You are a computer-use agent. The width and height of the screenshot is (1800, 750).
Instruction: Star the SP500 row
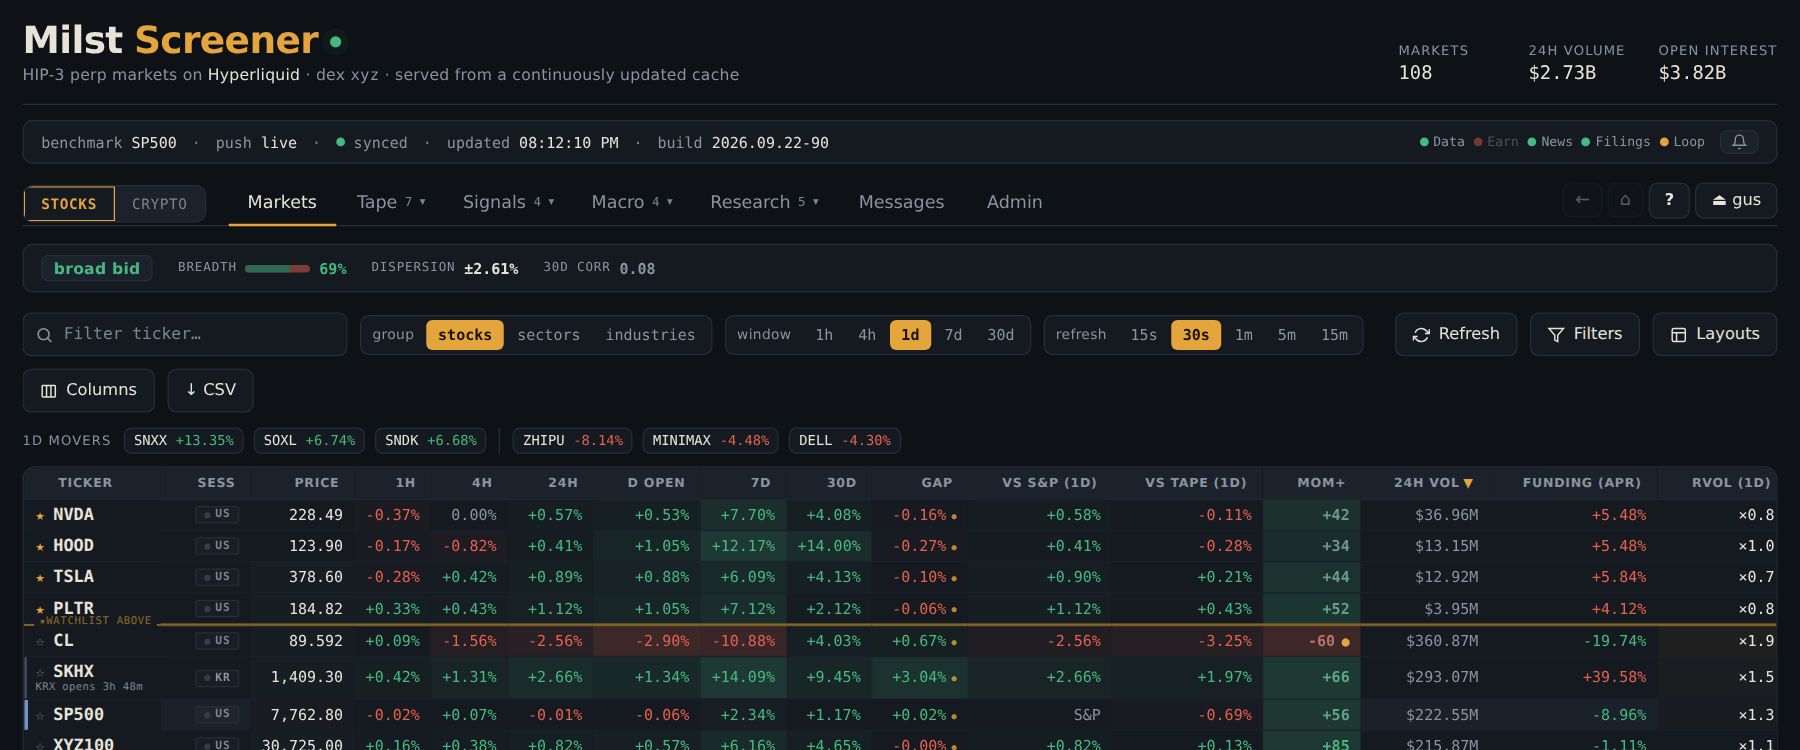40,716
